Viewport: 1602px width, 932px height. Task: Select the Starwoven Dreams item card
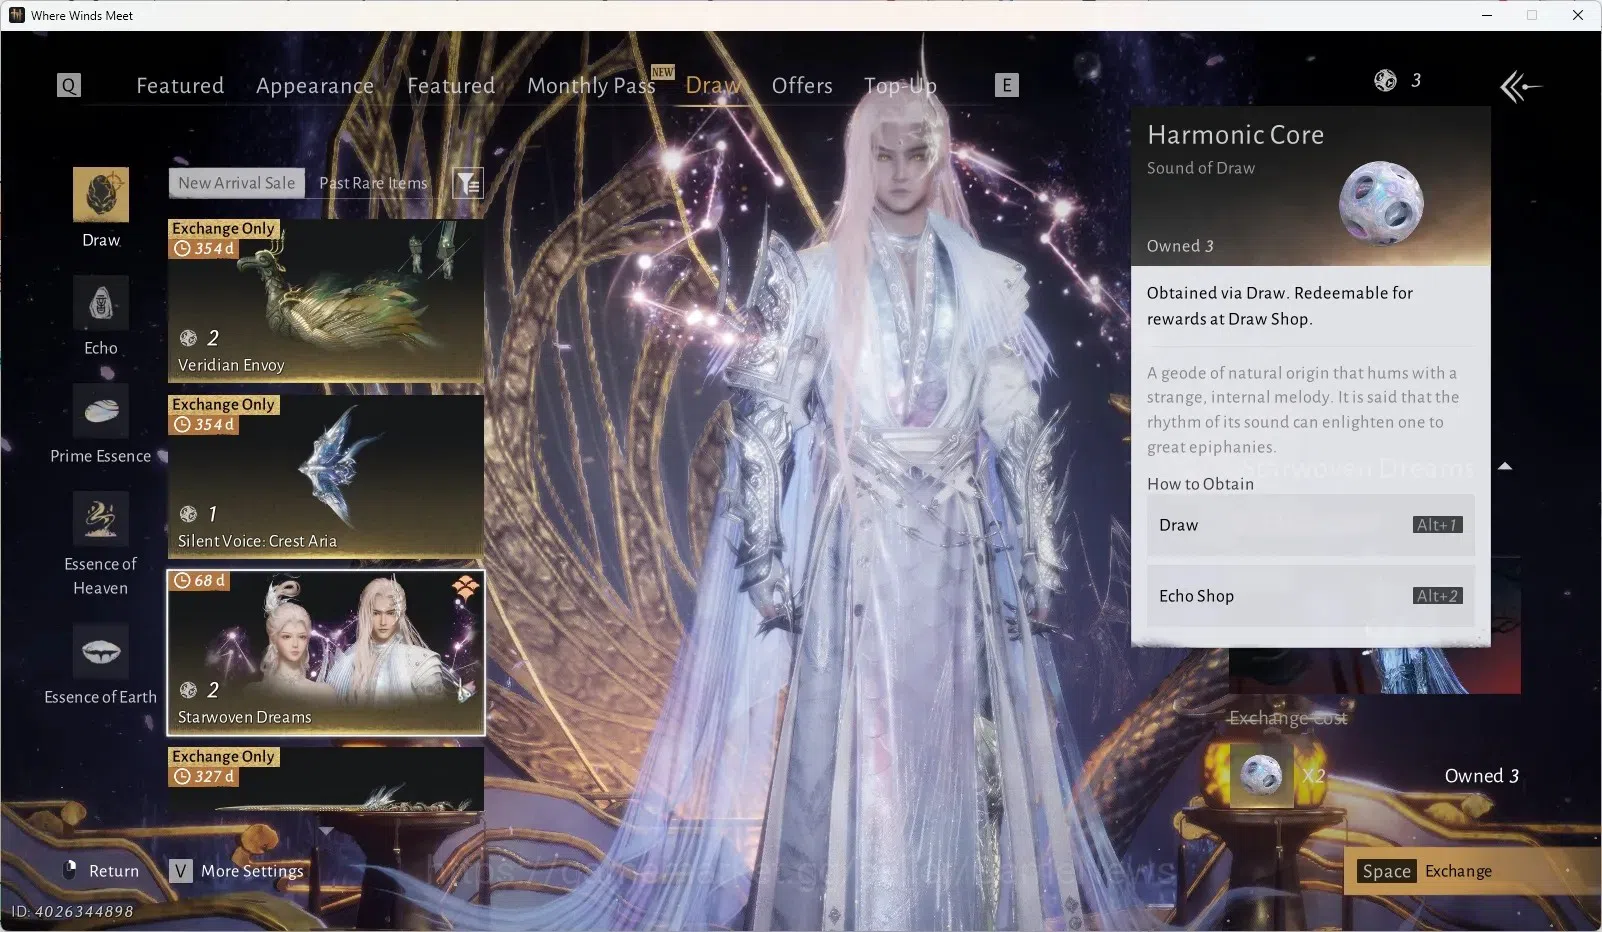point(326,652)
